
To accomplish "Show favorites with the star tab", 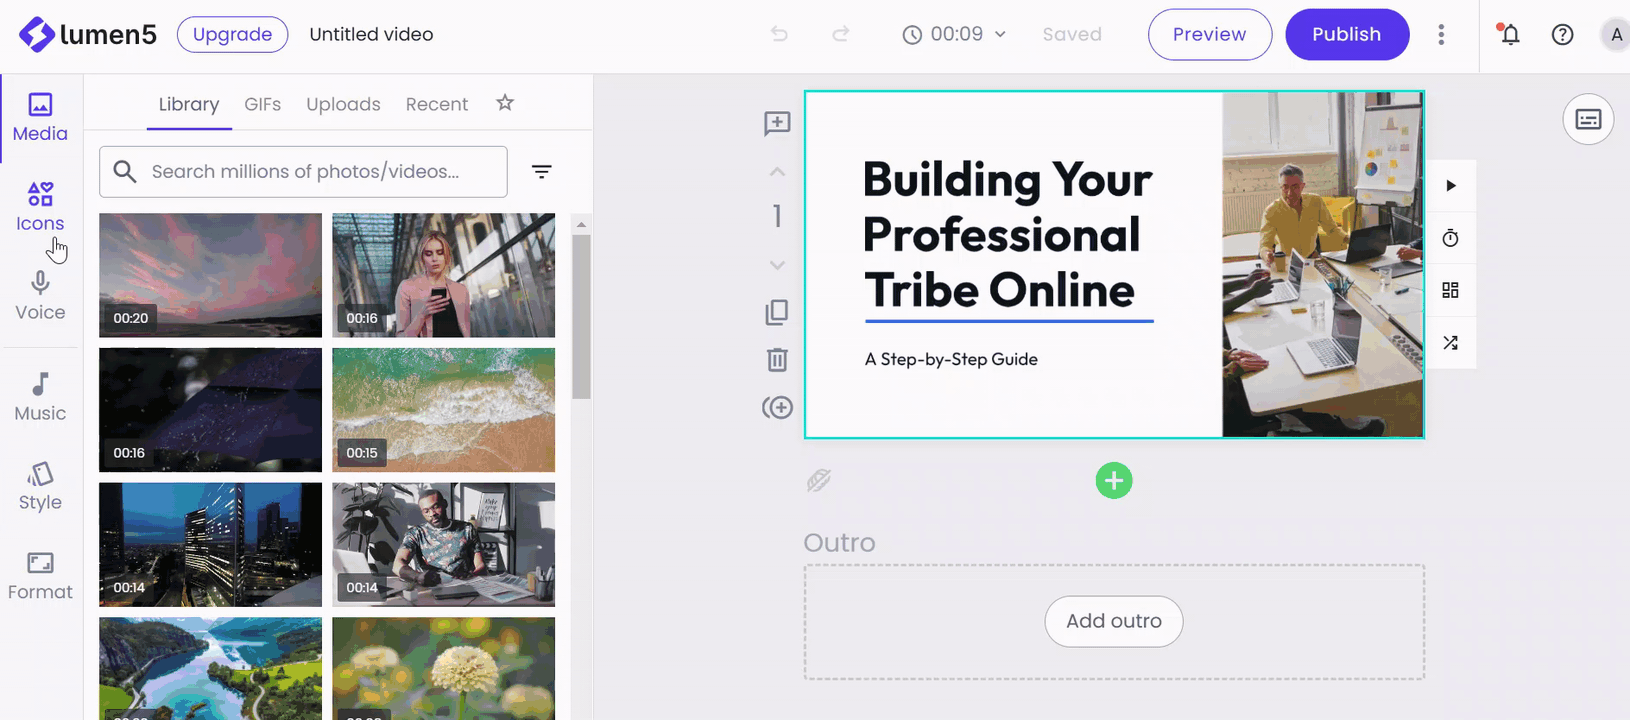I will [x=505, y=103].
